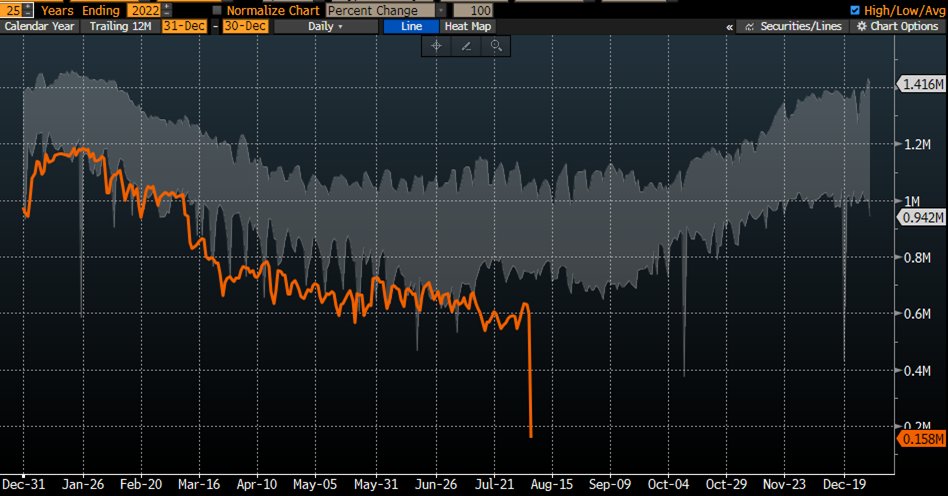Select the 1.2M y-axis label
This screenshot has height=496, width=948.
point(917,144)
